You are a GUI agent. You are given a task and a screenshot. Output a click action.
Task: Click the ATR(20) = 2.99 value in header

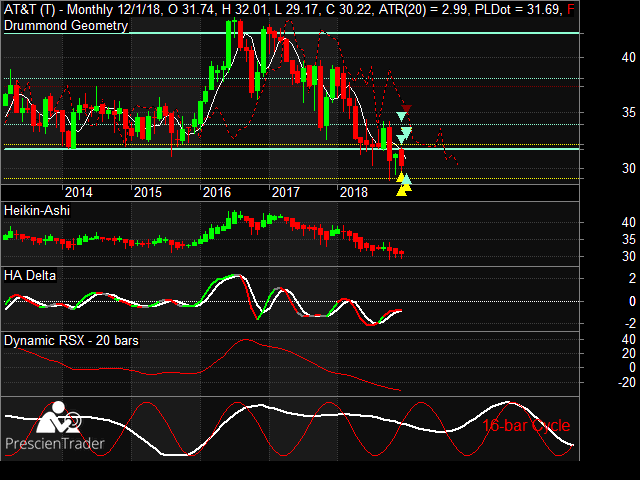(423, 9)
